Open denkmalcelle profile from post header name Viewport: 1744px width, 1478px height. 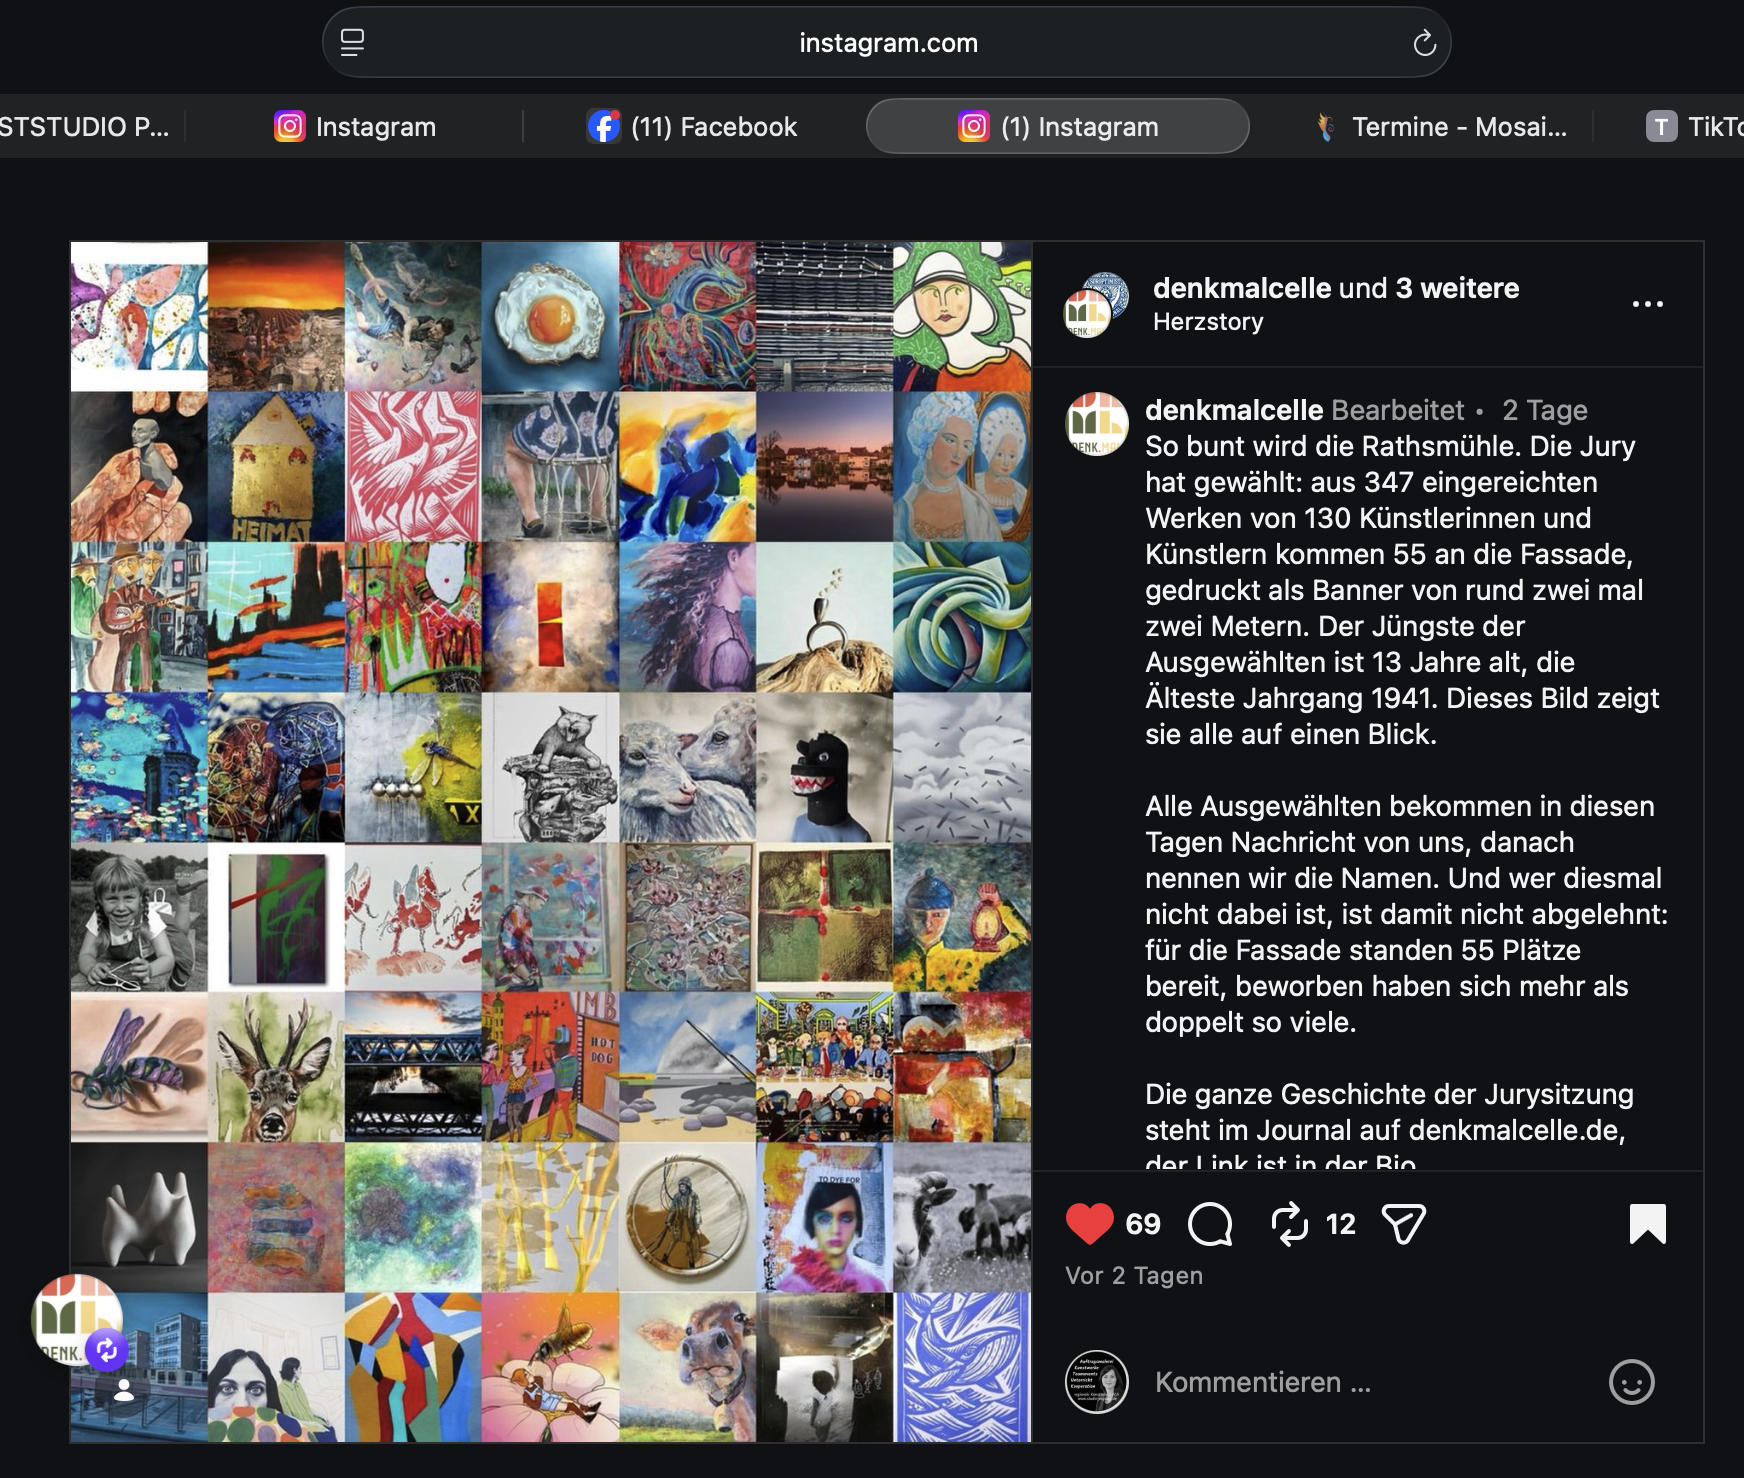pos(1242,288)
